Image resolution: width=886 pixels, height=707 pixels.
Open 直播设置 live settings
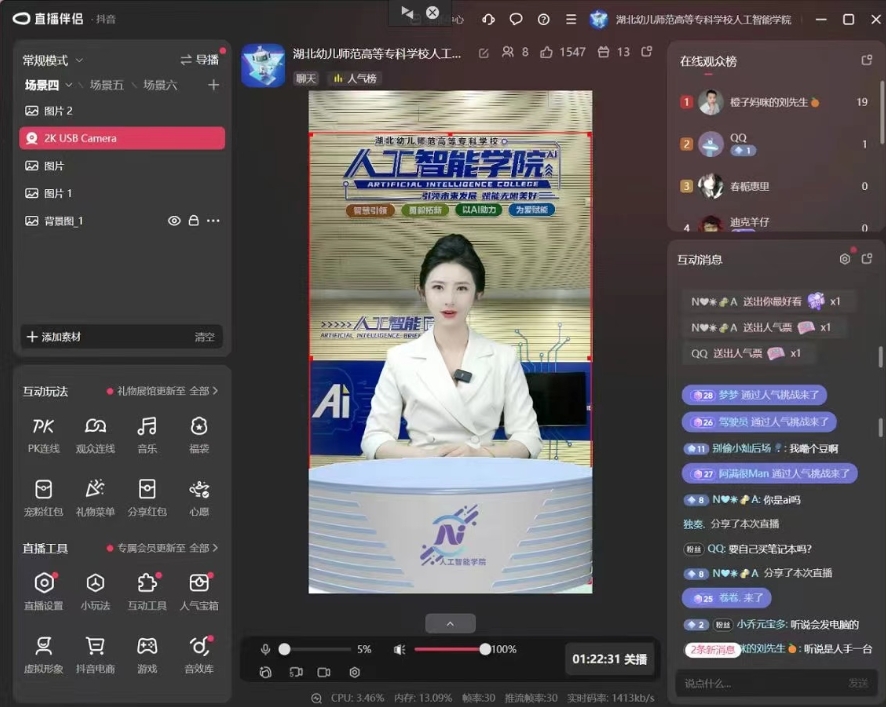coord(44,592)
